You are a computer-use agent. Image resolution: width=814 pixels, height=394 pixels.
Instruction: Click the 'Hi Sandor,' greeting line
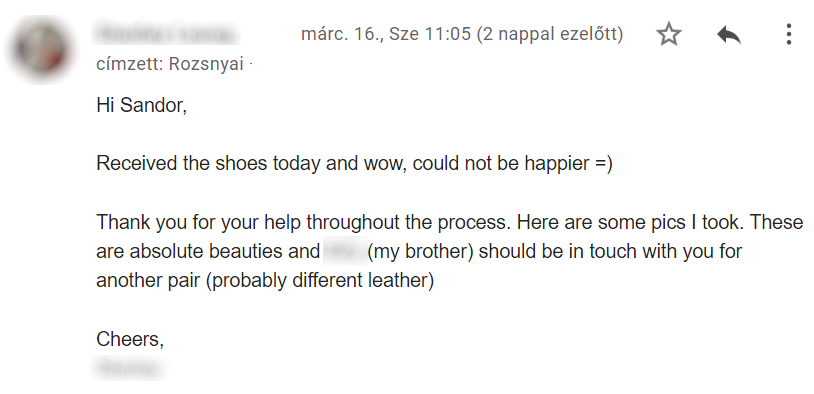(141, 105)
